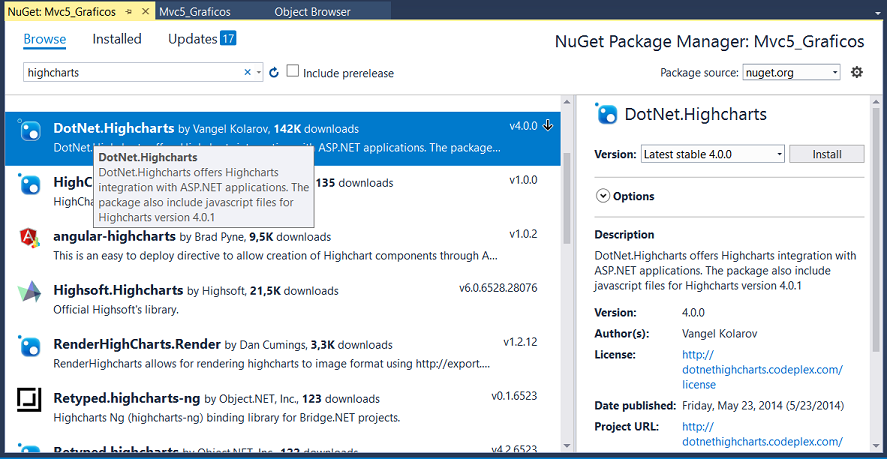This screenshot has height=459, width=887.
Task: Click the v6.0.6528.28076 version text
Action: tap(498, 288)
